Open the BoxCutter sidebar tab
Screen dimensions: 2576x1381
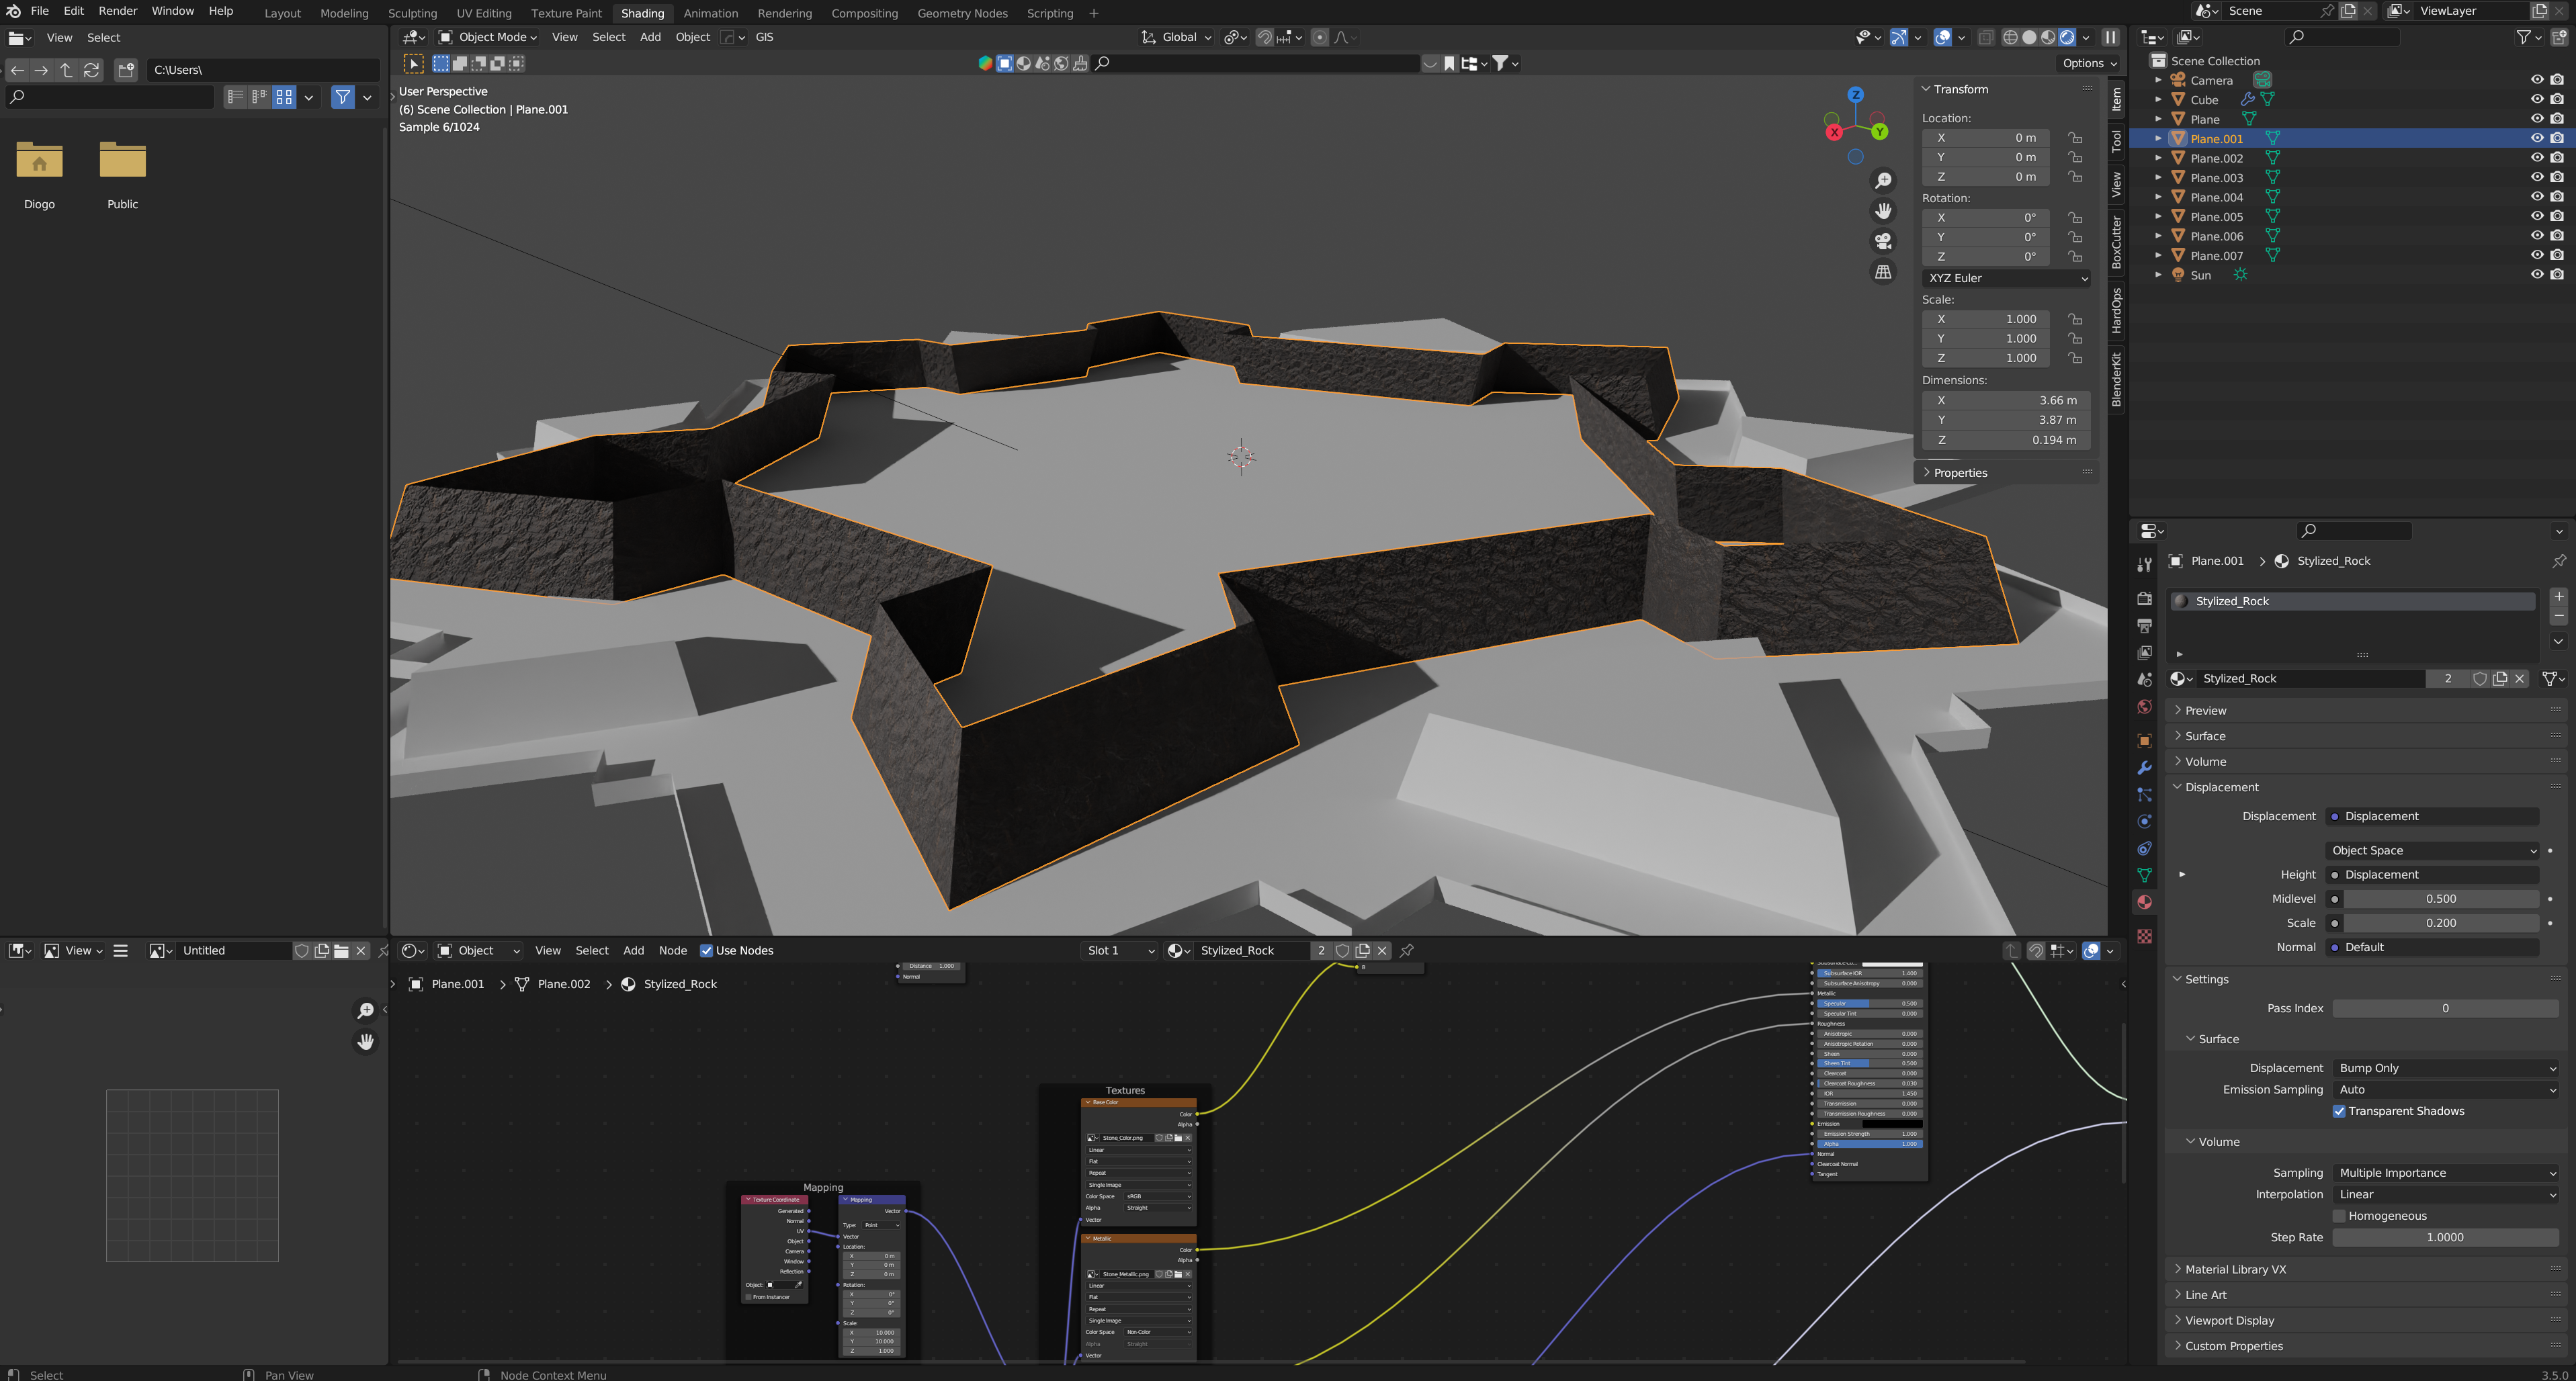click(2116, 242)
